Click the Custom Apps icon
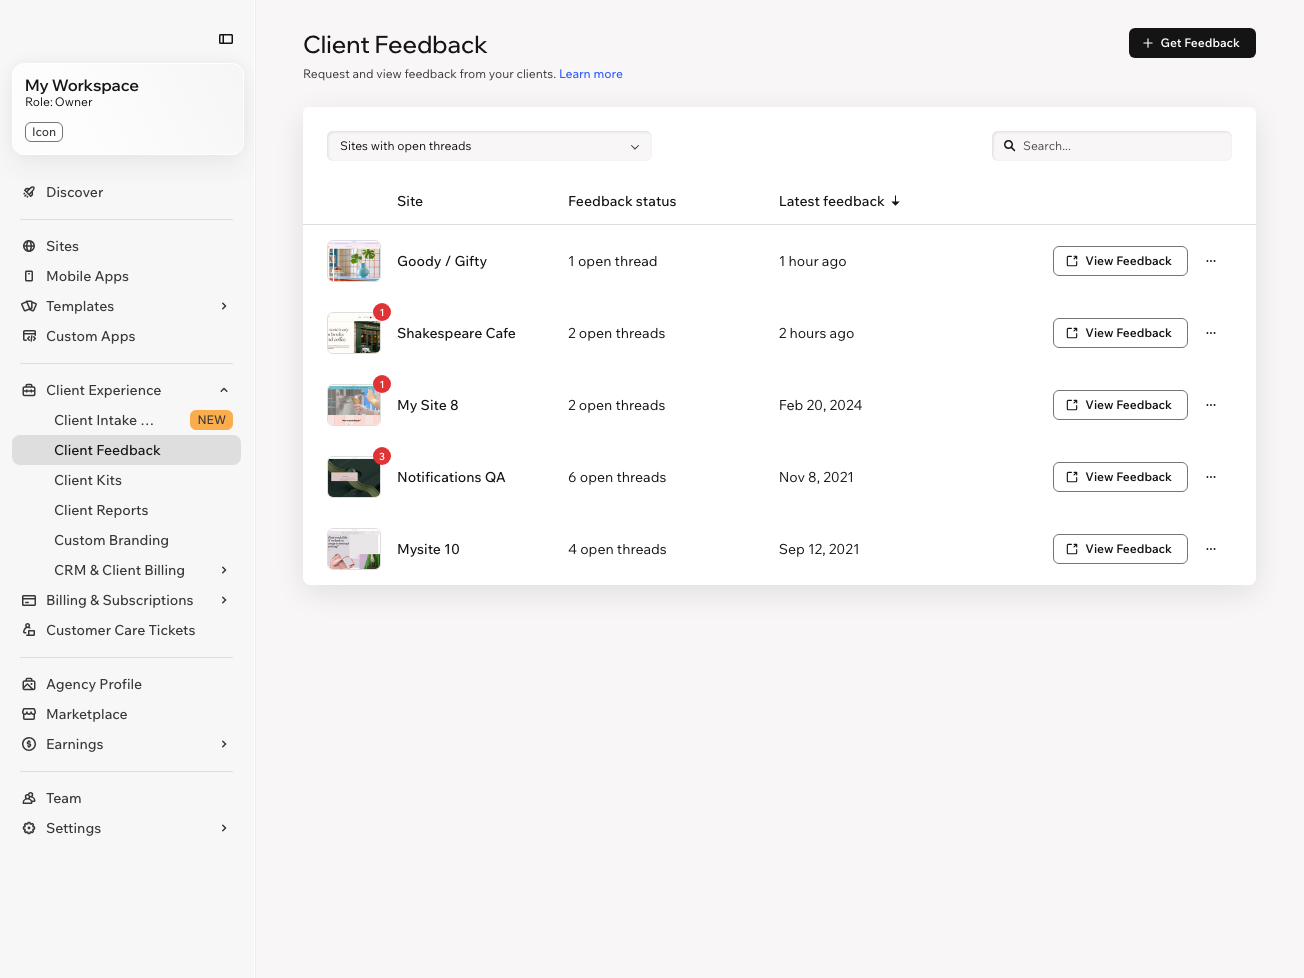This screenshot has height=978, width=1304. click(x=29, y=336)
